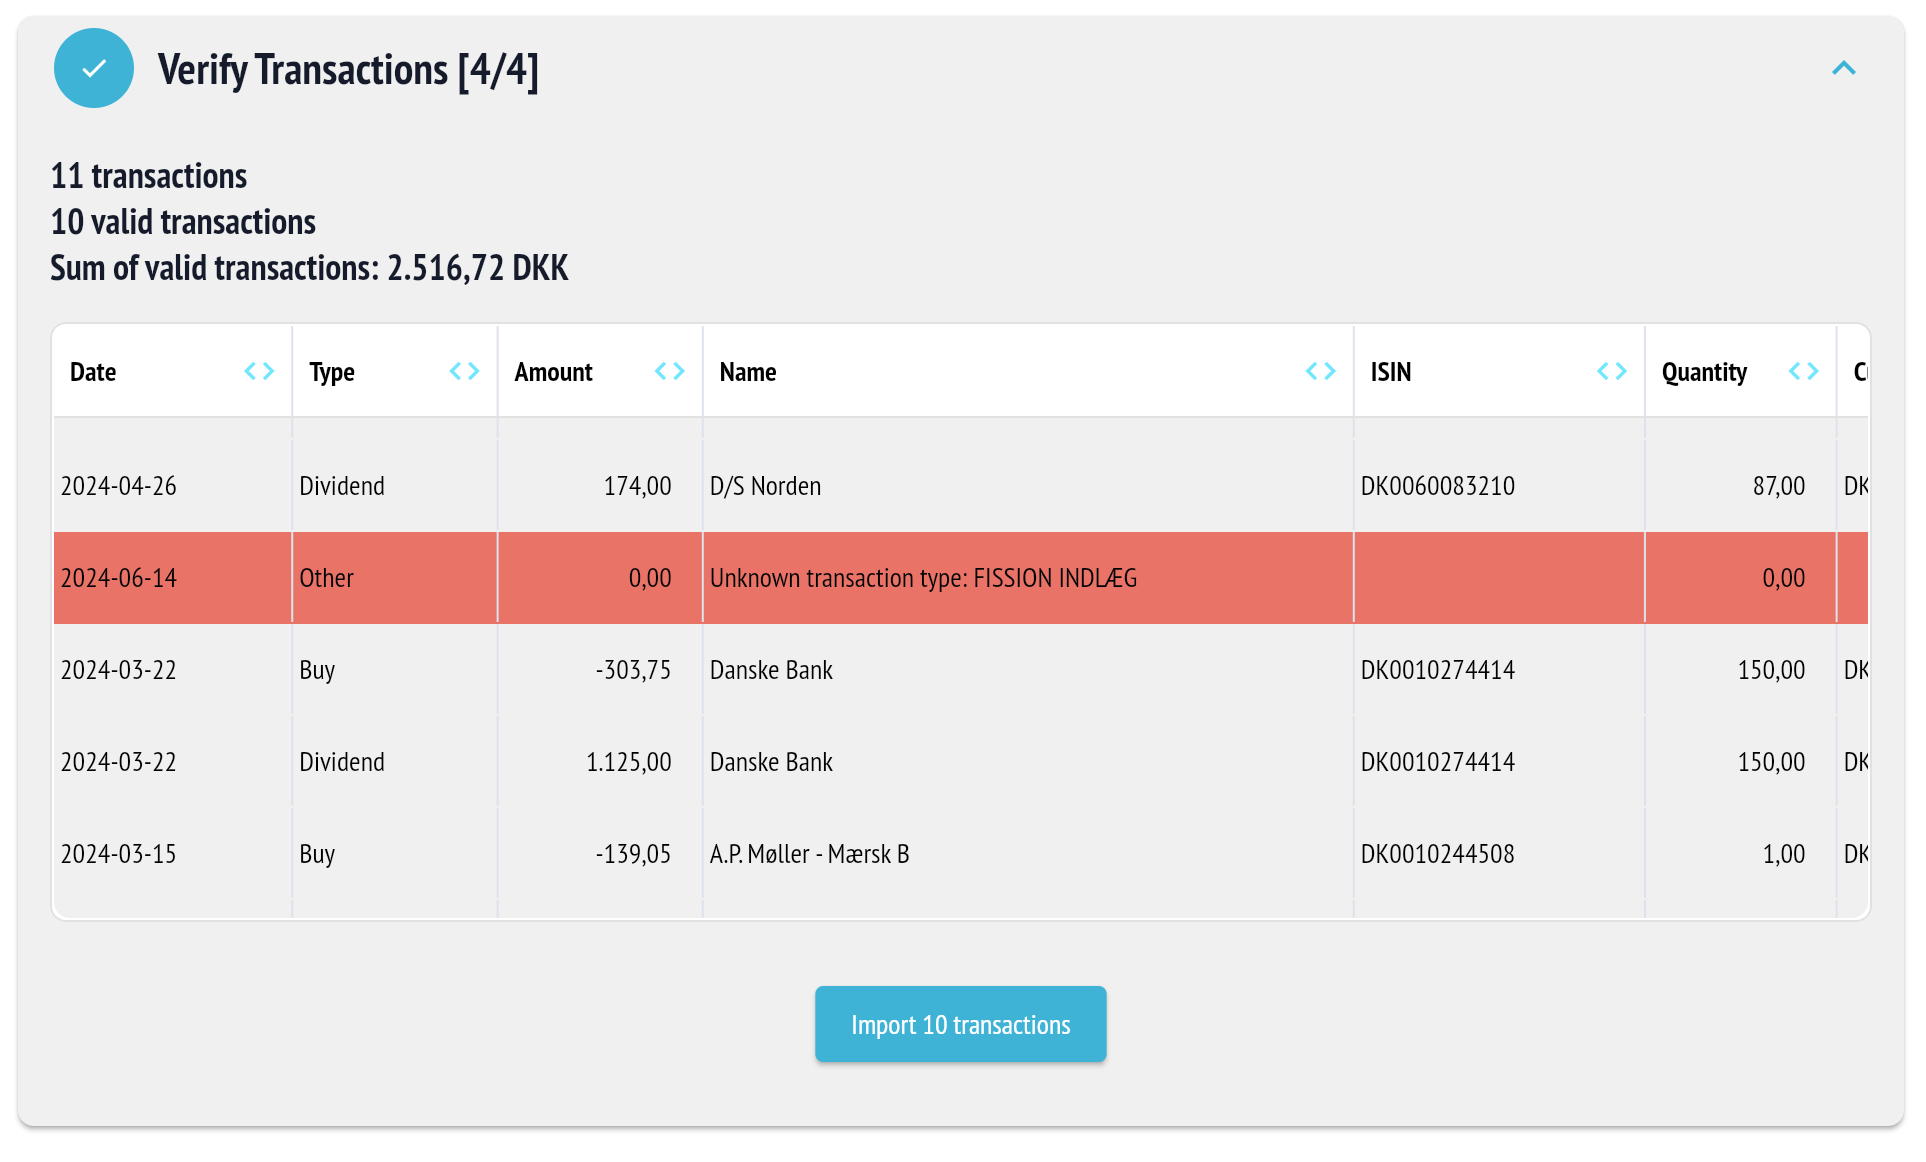Click the Dividend type cell for Danske Bank
The height and width of the screenshot is (1162, 1926).
395,762
